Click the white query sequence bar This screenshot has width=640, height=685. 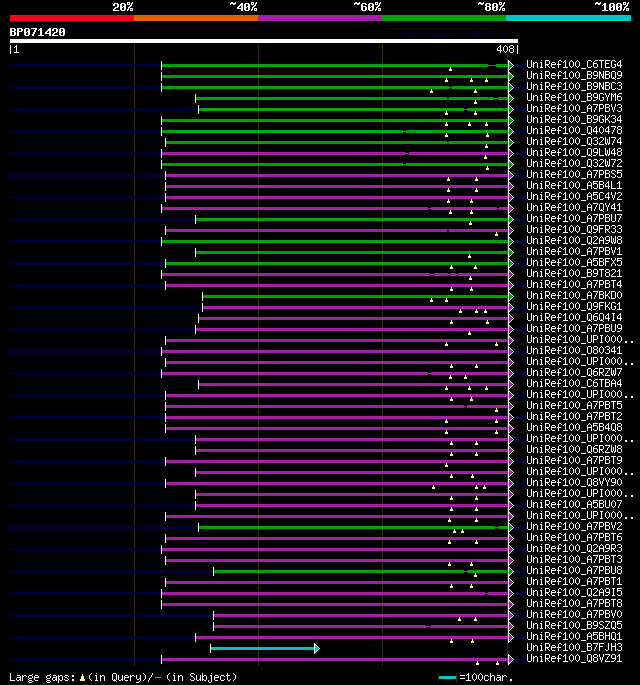coord(264,41)
